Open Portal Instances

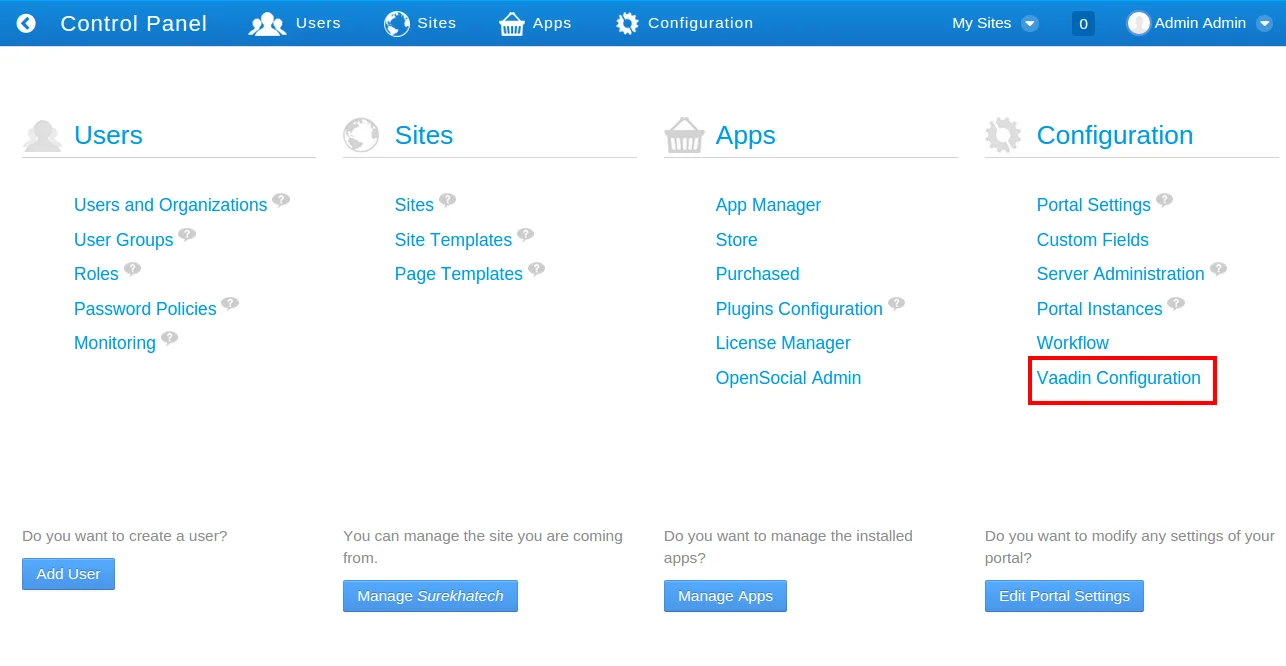tap(1099, 309)
